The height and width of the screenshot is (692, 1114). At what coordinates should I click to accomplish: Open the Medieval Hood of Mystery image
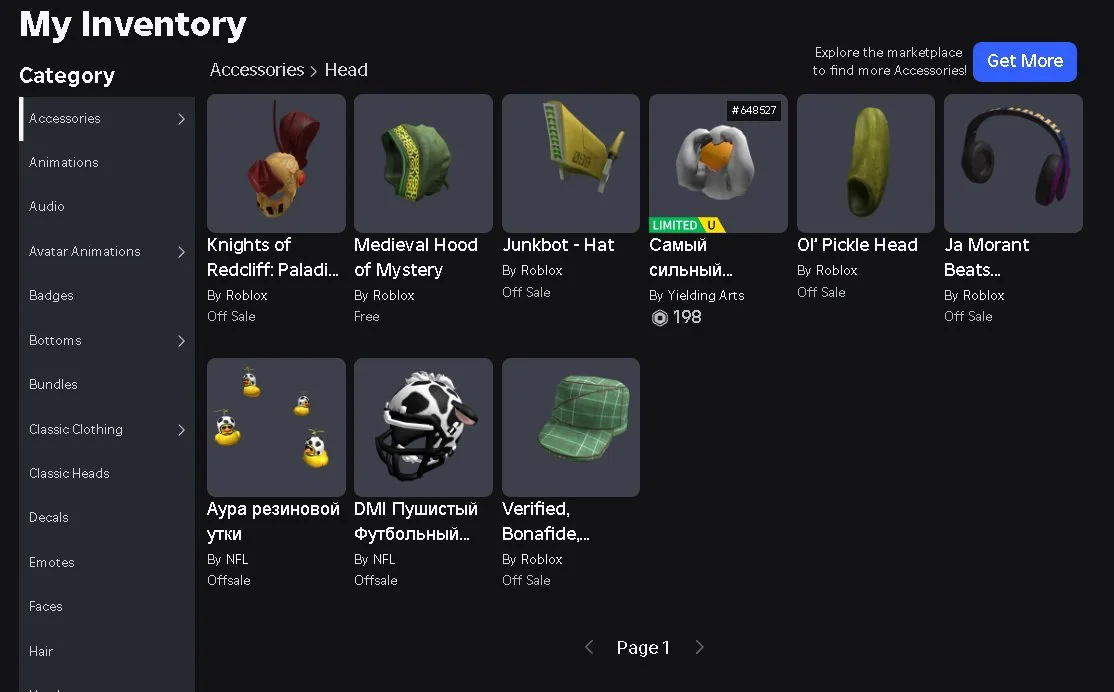(423, 163)
